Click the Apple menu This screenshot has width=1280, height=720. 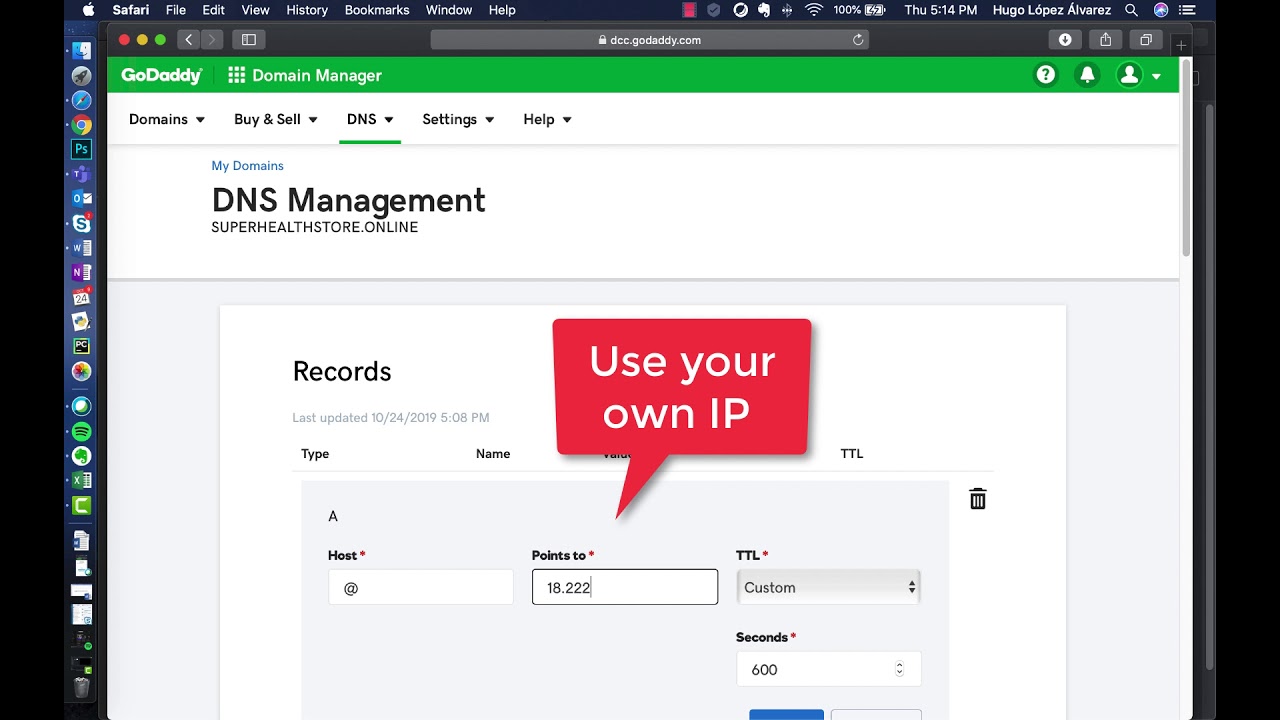click(88, 10)
